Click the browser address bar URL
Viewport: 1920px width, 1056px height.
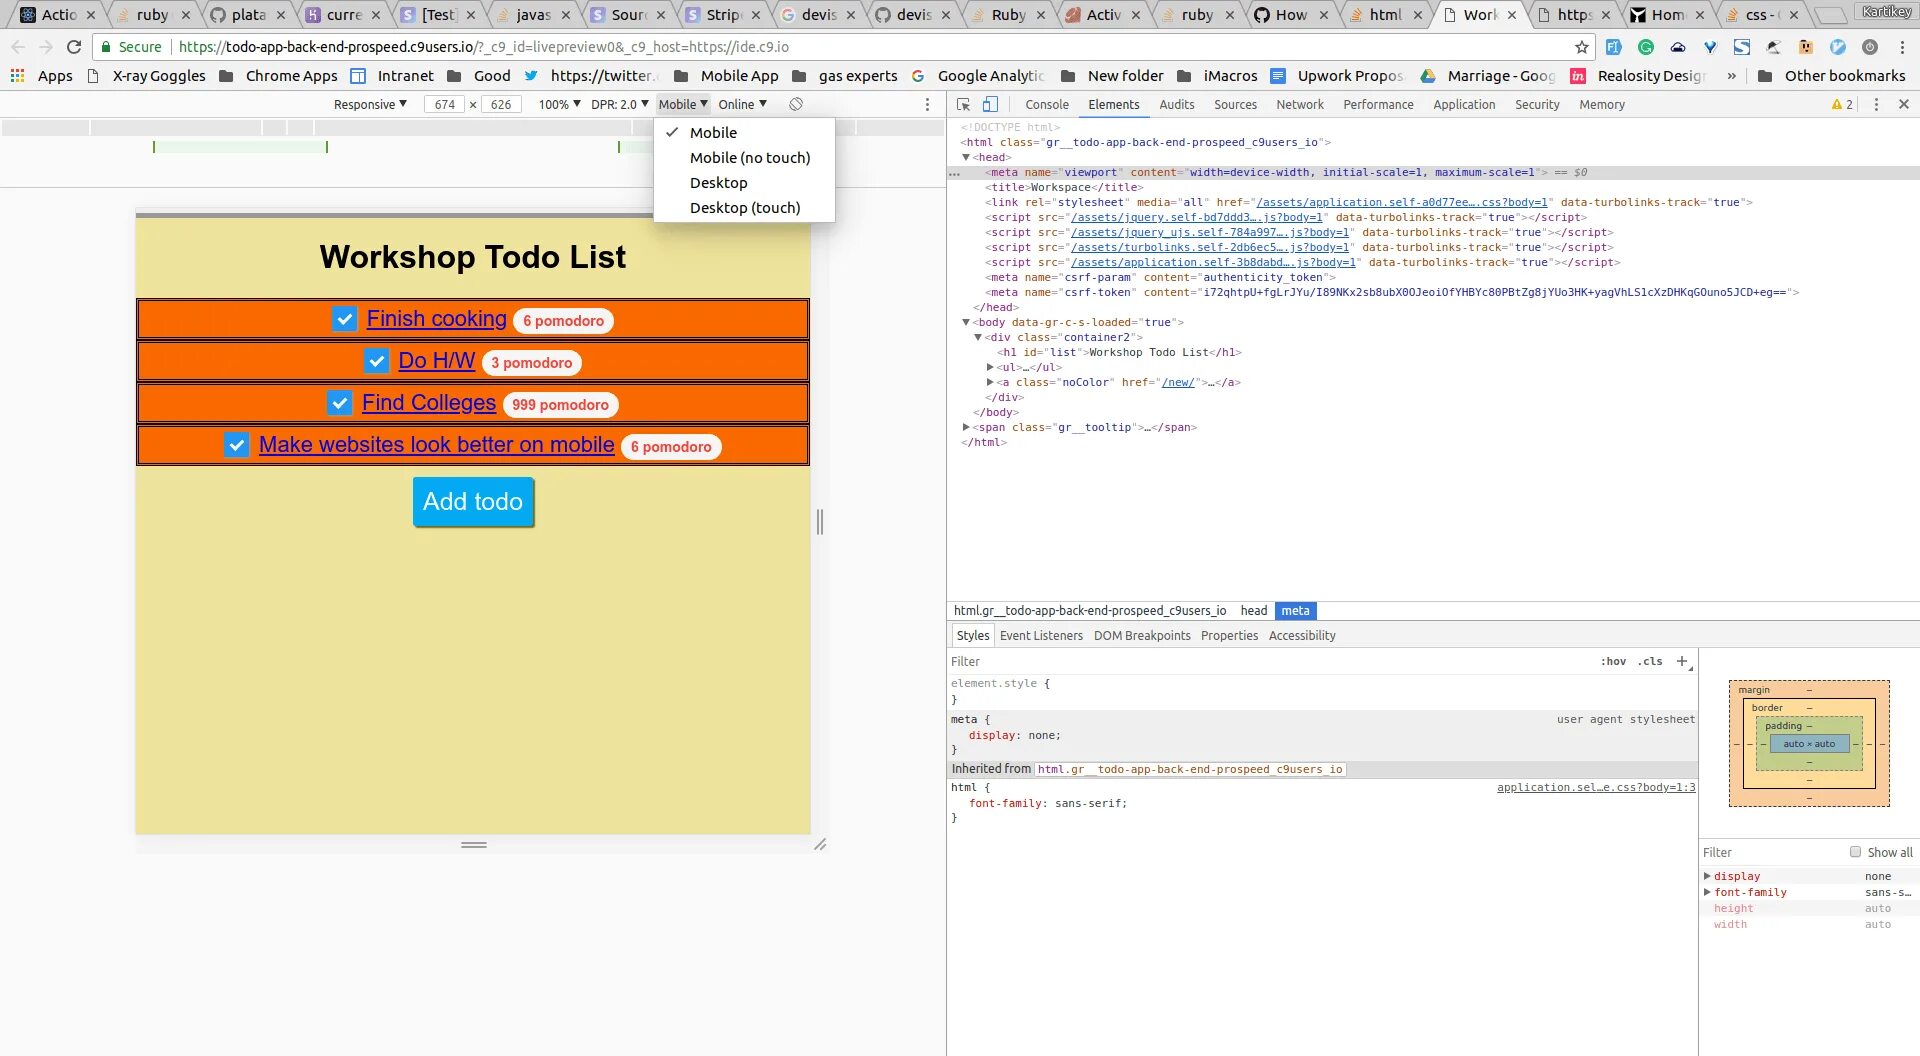coord(482,47)
